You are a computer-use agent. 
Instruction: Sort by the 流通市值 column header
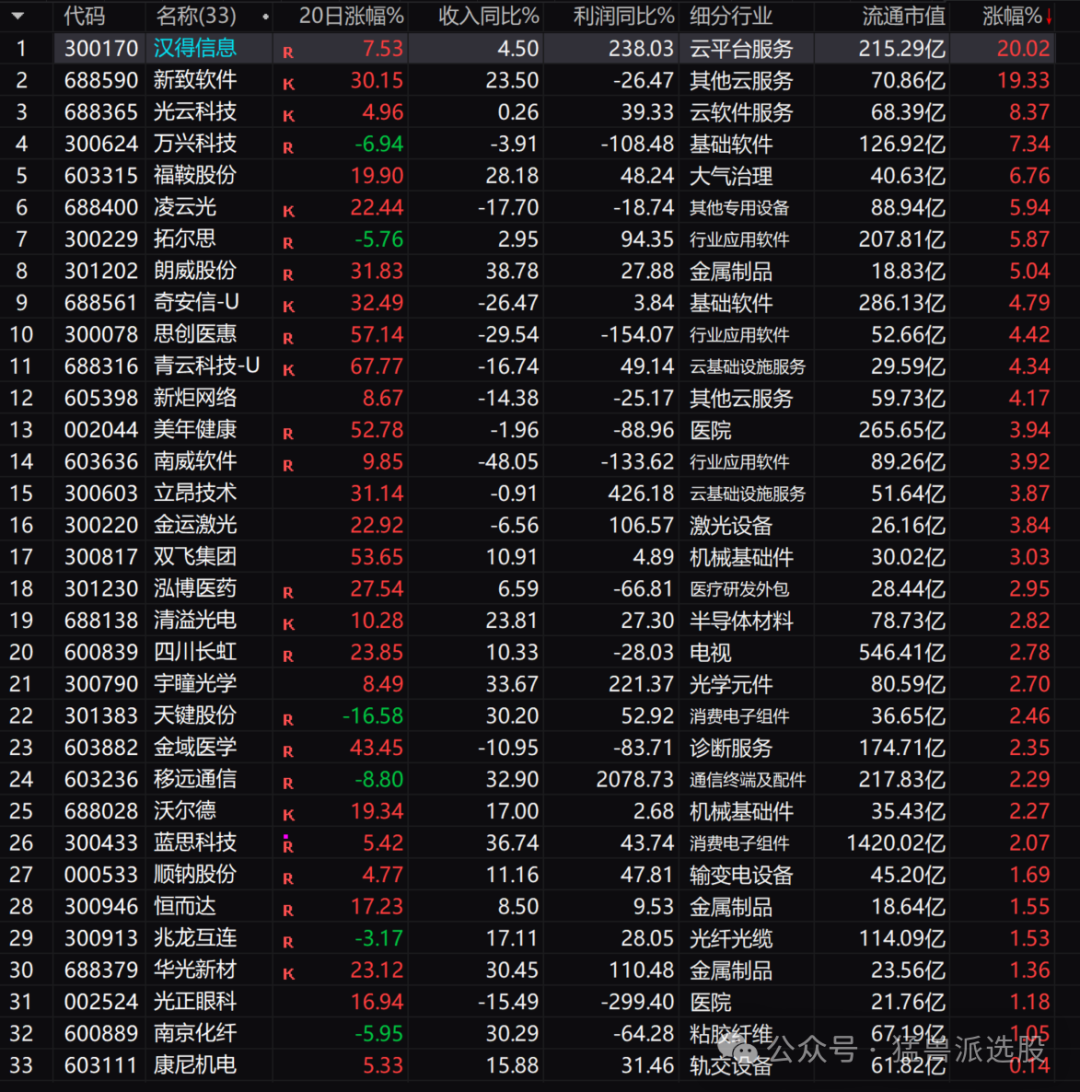click(904, 15)
